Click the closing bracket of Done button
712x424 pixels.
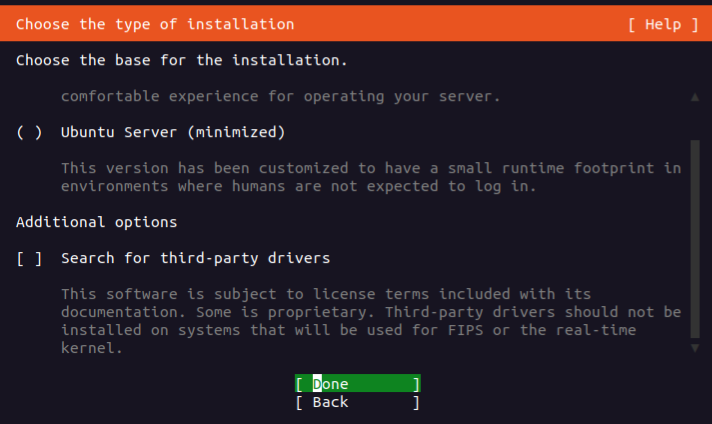(x=416, y=384)
